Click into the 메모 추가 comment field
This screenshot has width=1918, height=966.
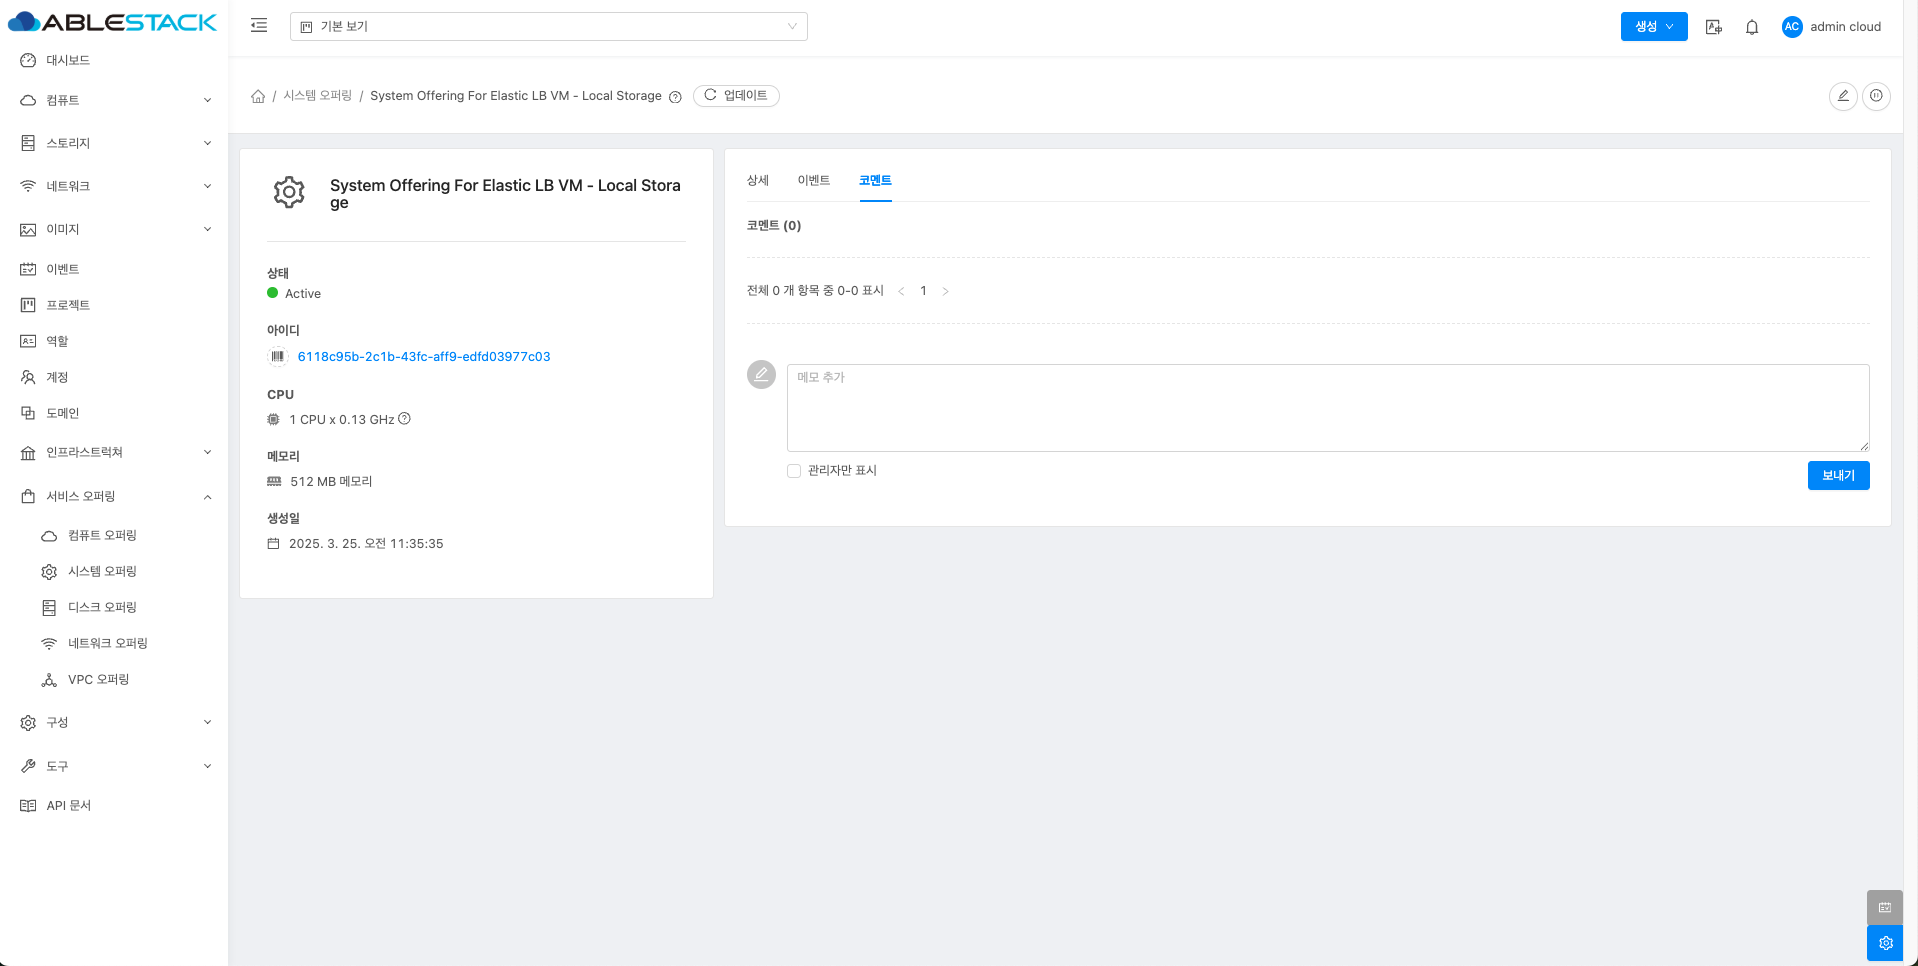[x=1327, y=408]
